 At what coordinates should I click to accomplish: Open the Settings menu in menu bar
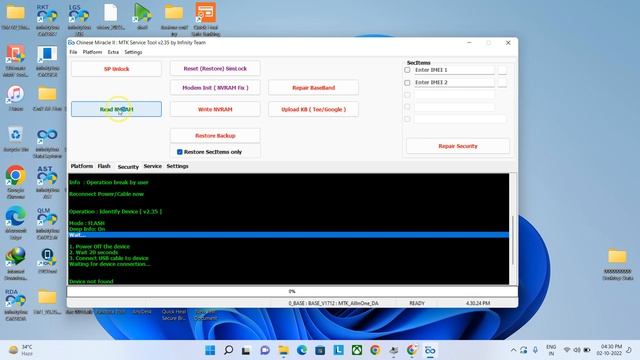point(133,52)
